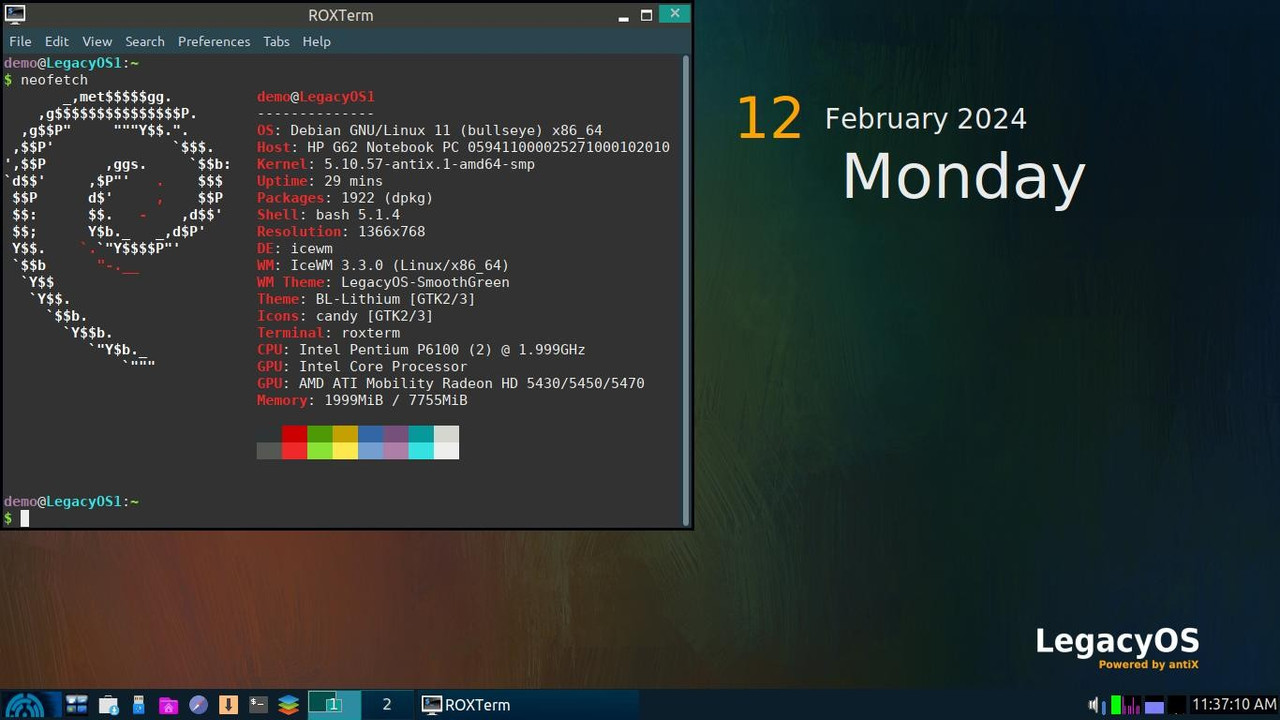This screenshot has width=1280, height=720.
Task: Open the Tabs menu
Action: pyautogui.click(x=276, y=41)
